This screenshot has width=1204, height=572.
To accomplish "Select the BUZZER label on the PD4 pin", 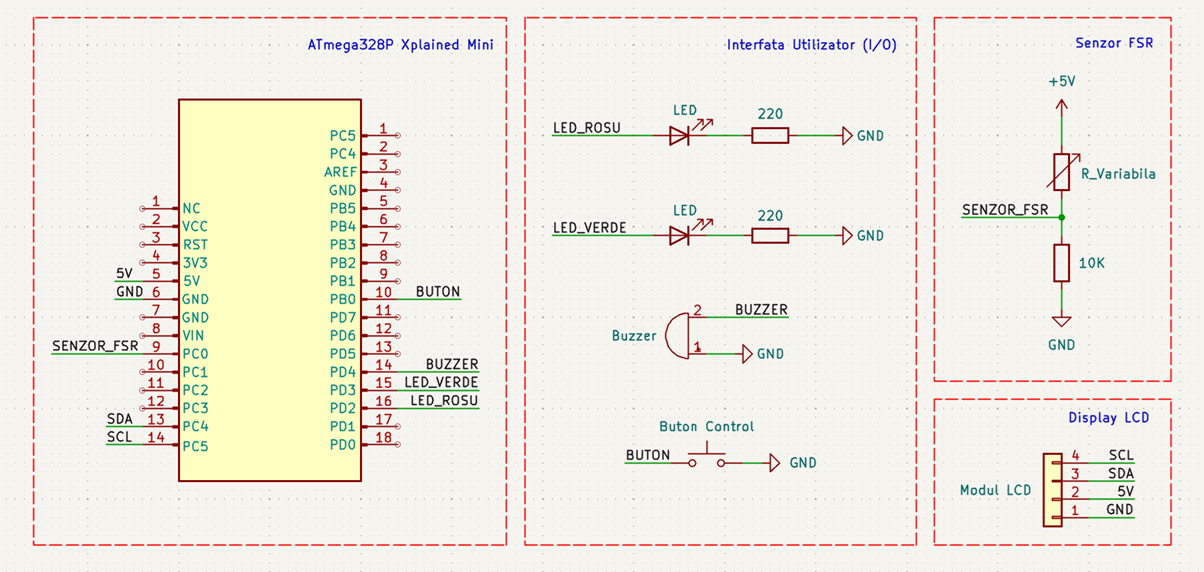I will (x=452, y=365).
